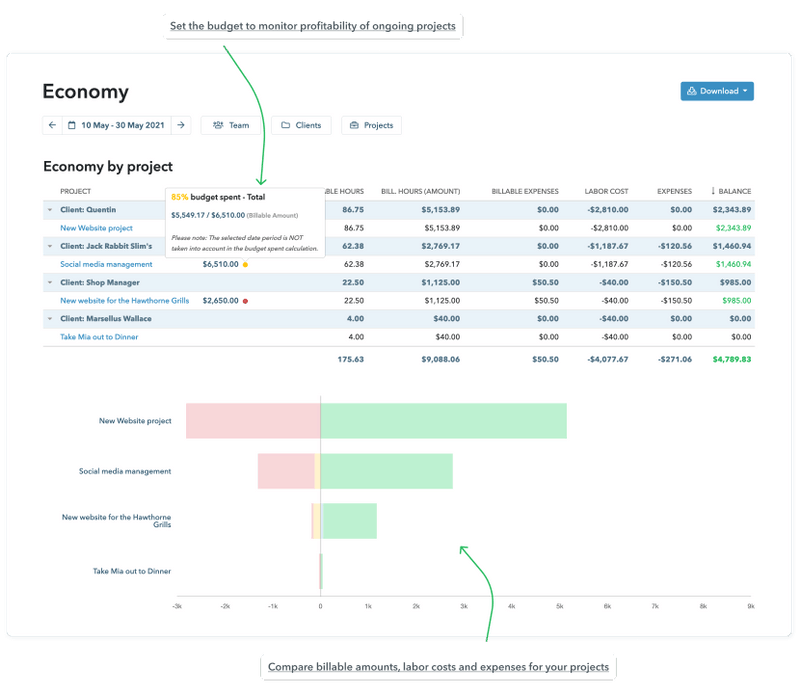The image size is (800, 689).
Task: Click the Download dropdown button
Action: click(x=717, y=91)
